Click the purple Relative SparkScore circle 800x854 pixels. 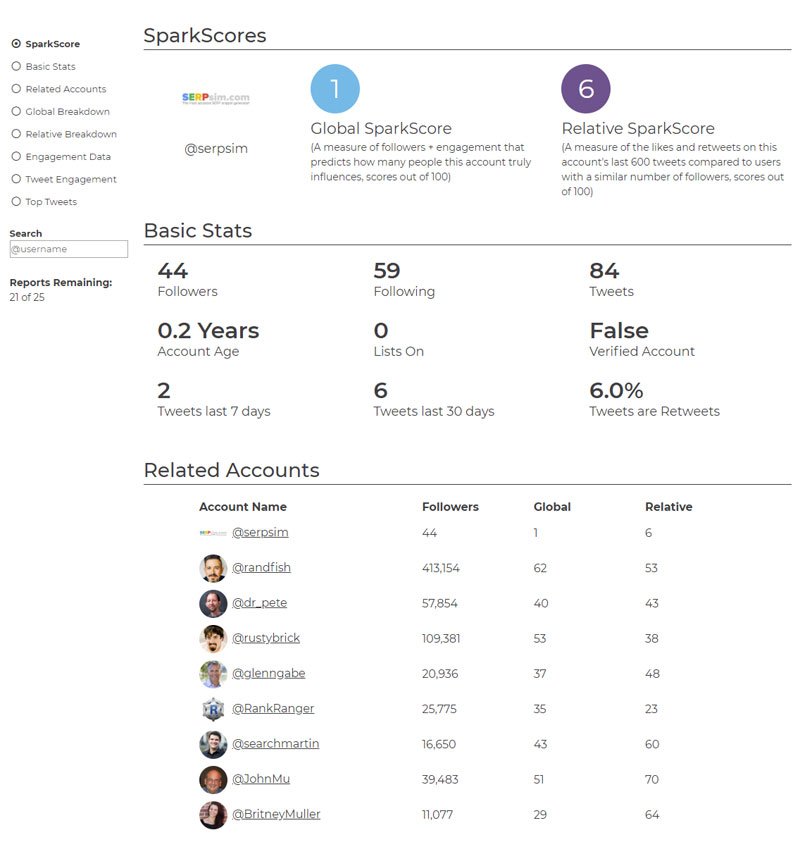(x=585, y=89)
